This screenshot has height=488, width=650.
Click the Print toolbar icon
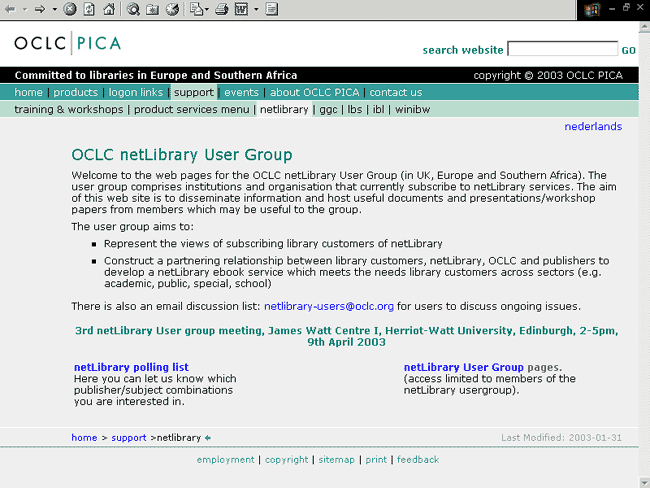[x=222, y=9]
